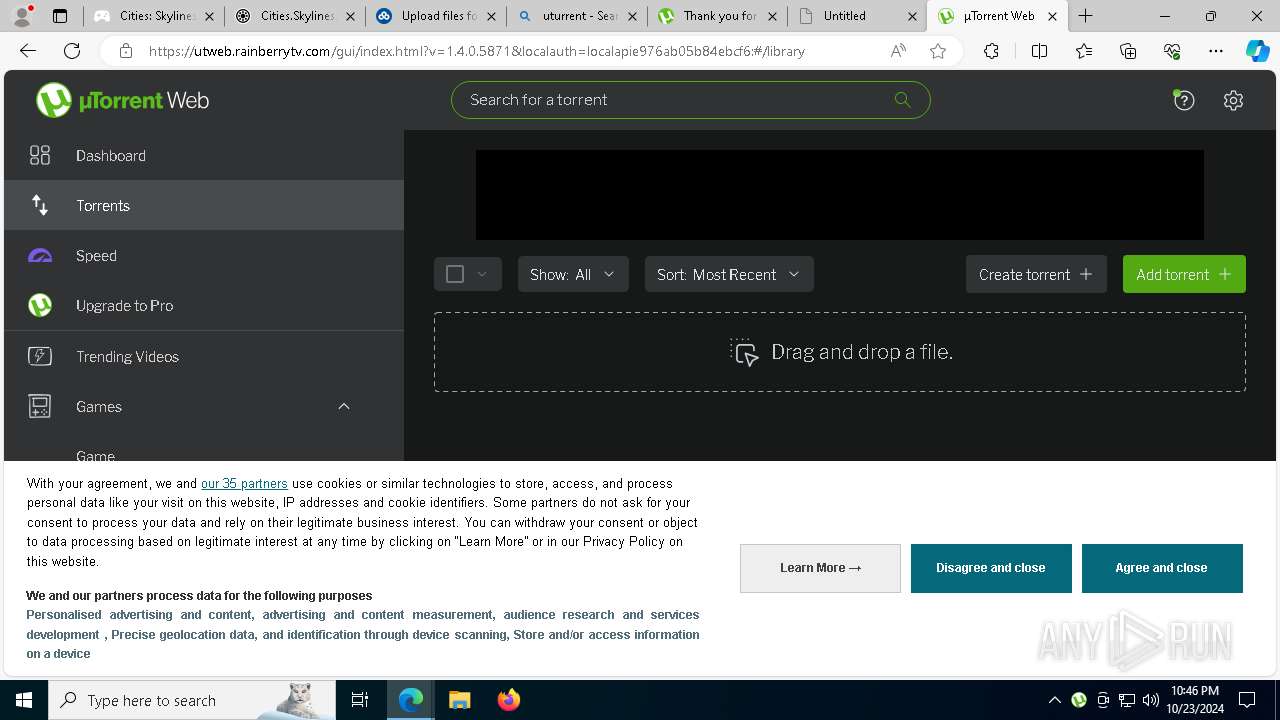Switch to Upload files tab
The image size is (1280, 720).
[435, 16]
